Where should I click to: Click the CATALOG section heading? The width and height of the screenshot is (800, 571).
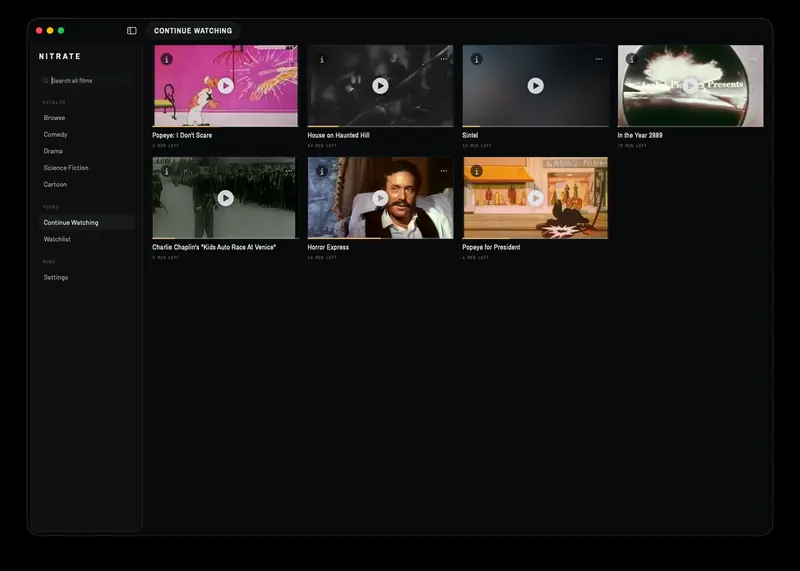[54, 103]
